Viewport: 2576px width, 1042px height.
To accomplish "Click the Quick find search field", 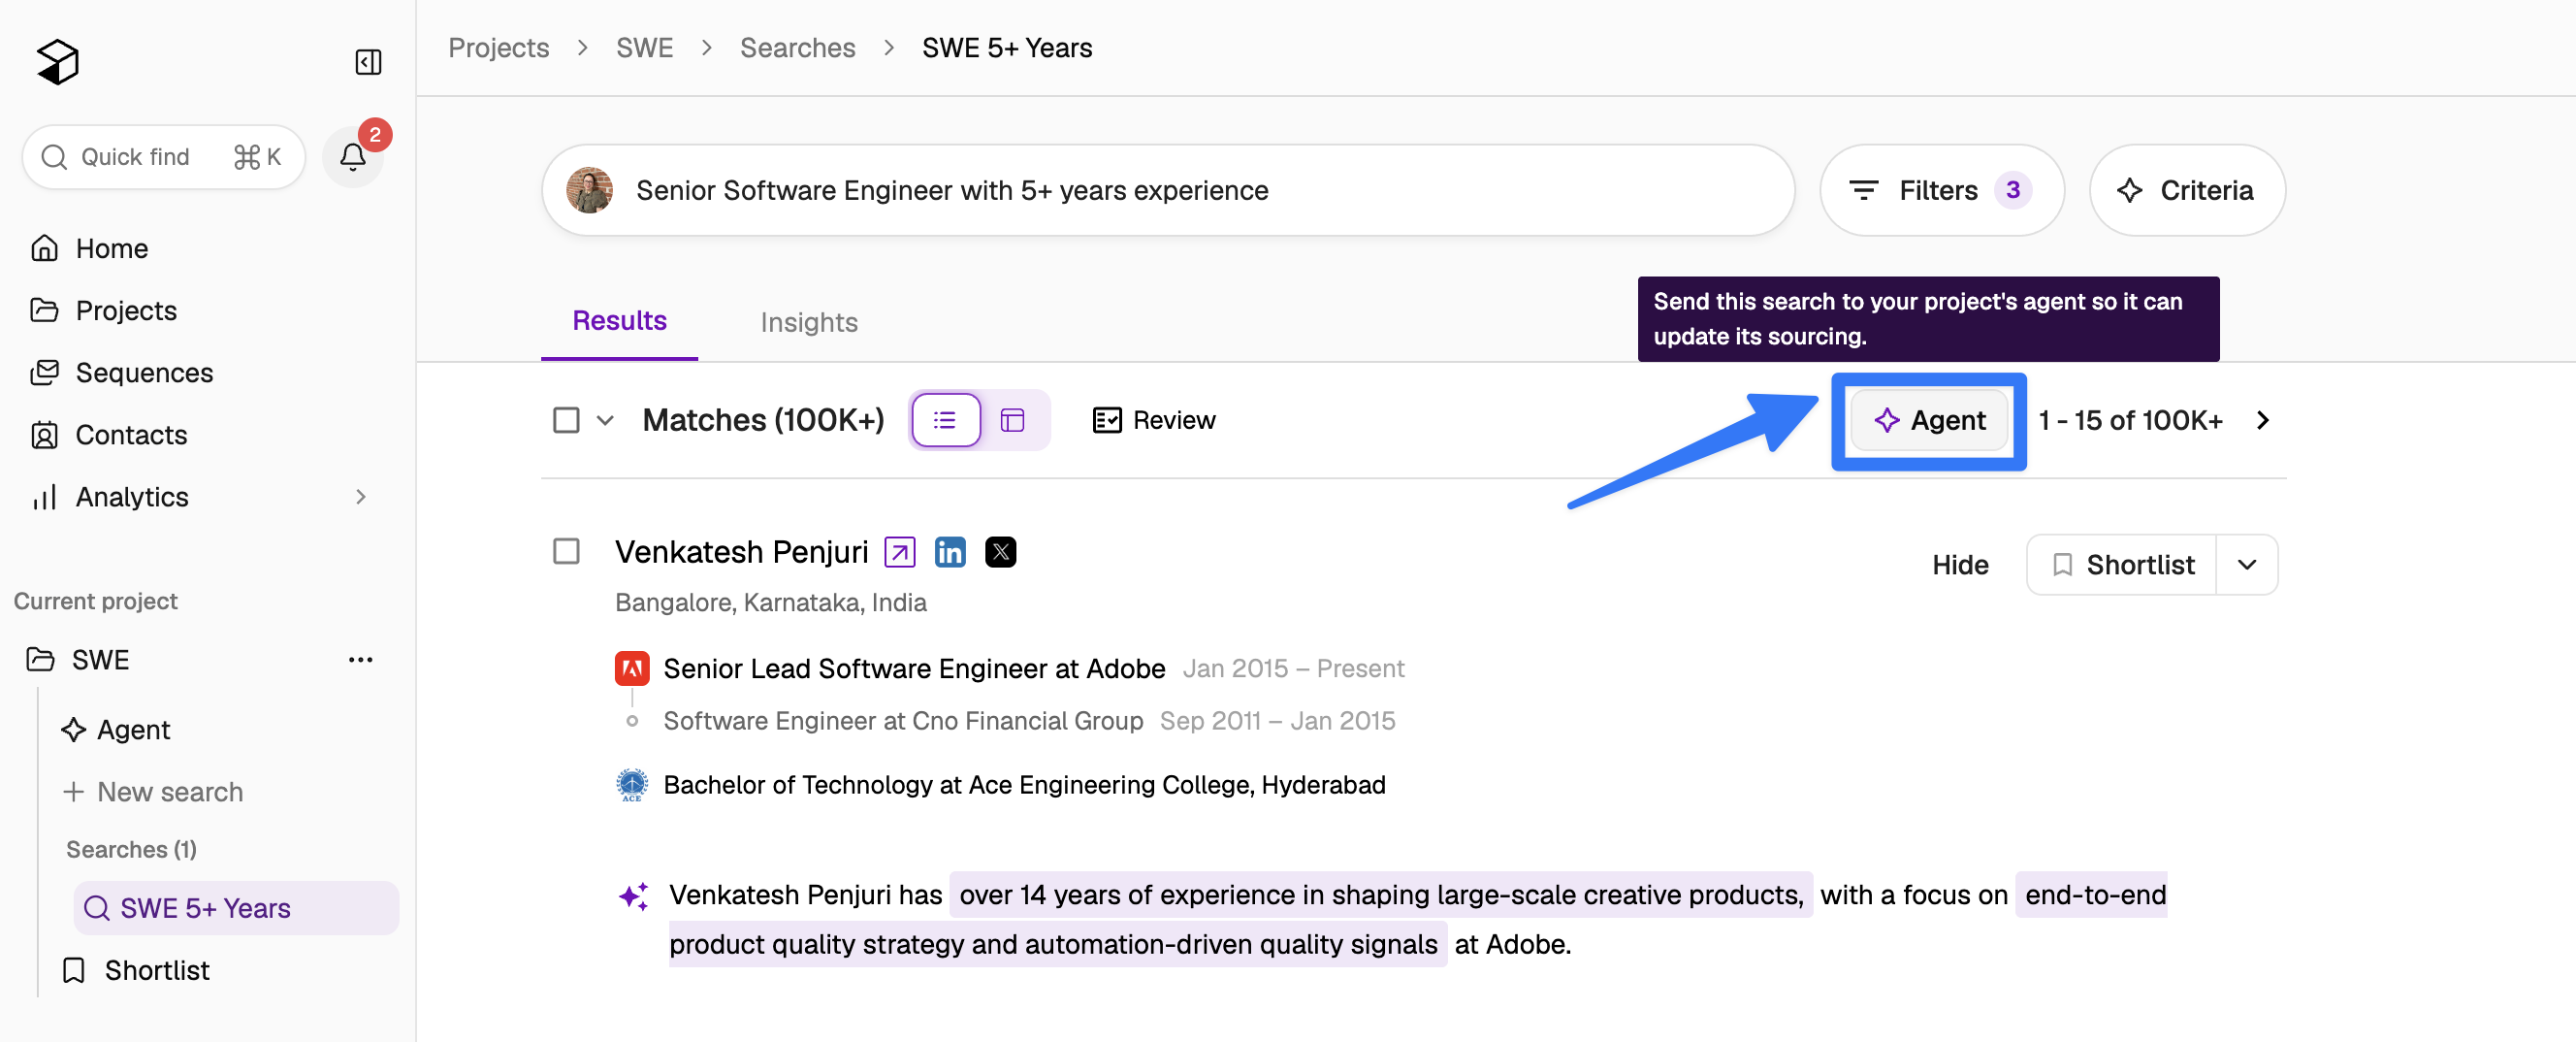I will 163,157.
